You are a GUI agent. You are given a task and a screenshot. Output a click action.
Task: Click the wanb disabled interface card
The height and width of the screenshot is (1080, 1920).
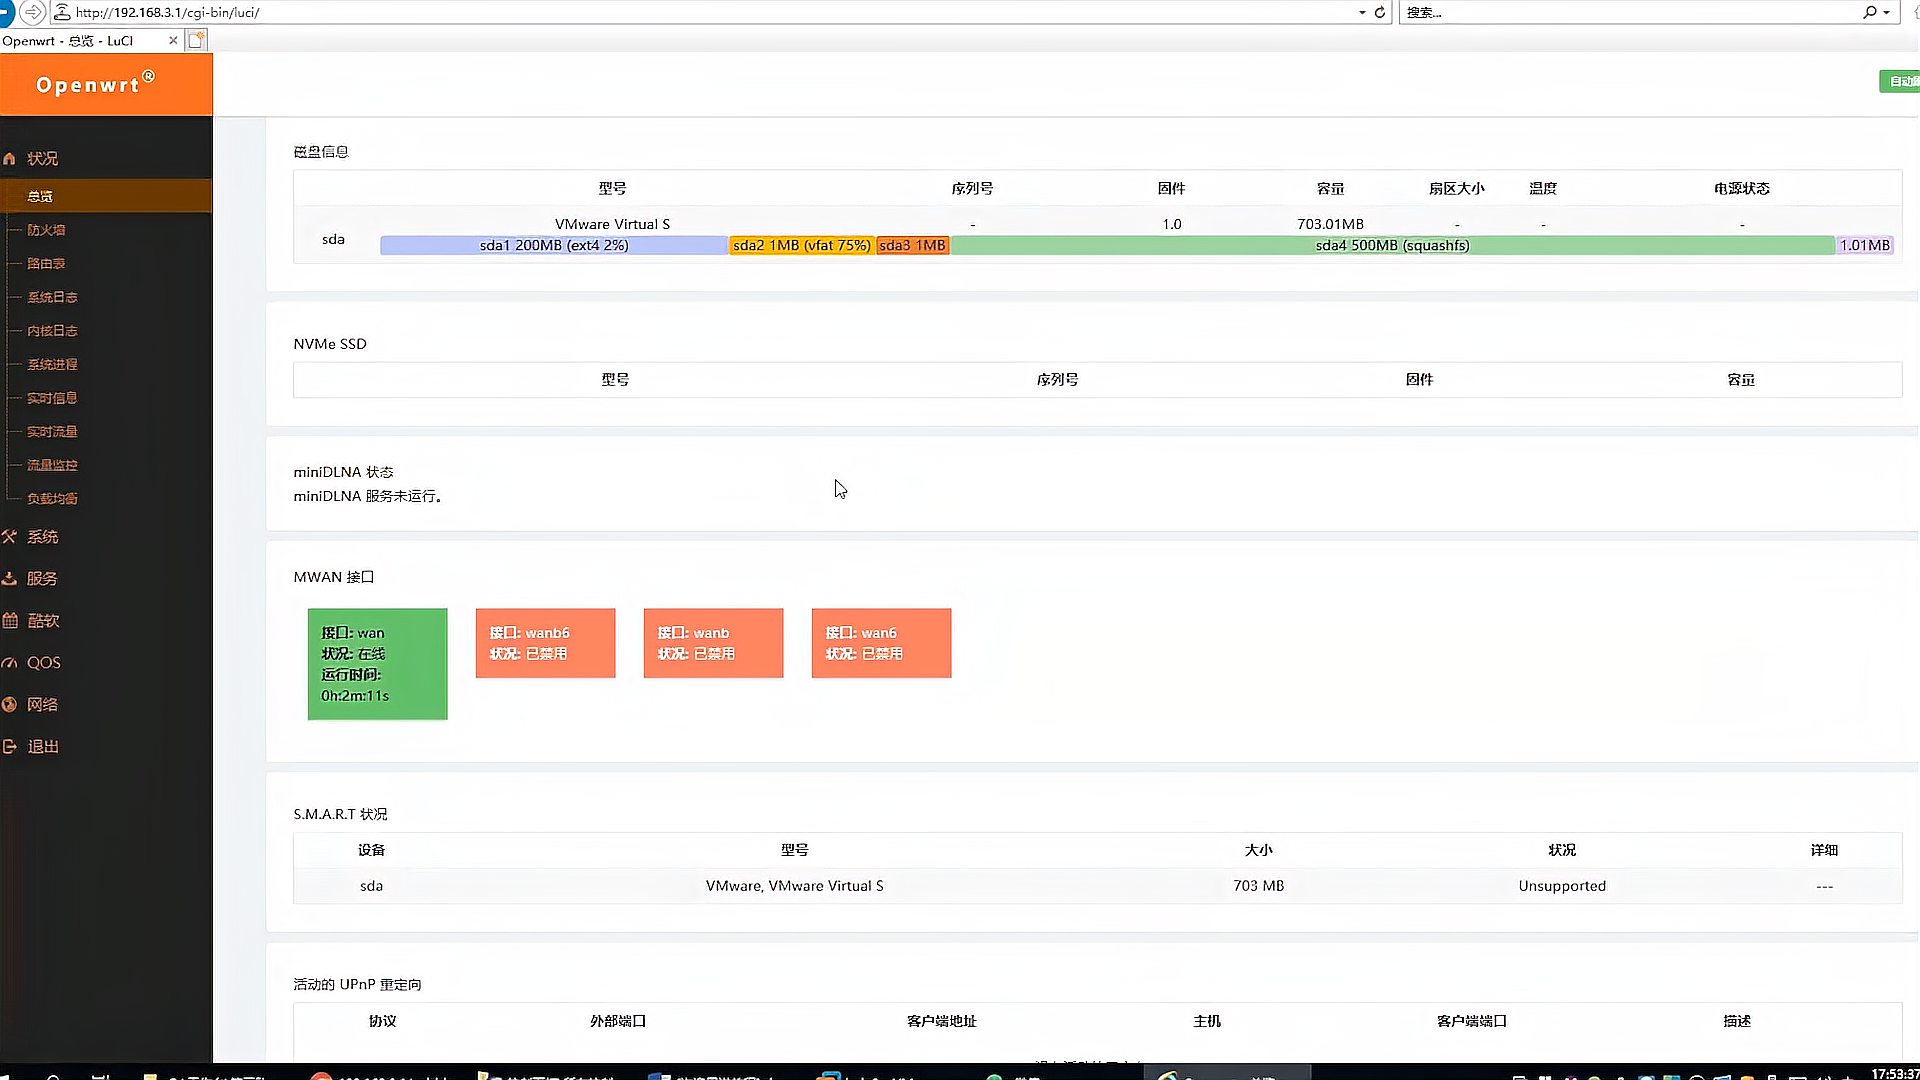(x=713, y=643)
